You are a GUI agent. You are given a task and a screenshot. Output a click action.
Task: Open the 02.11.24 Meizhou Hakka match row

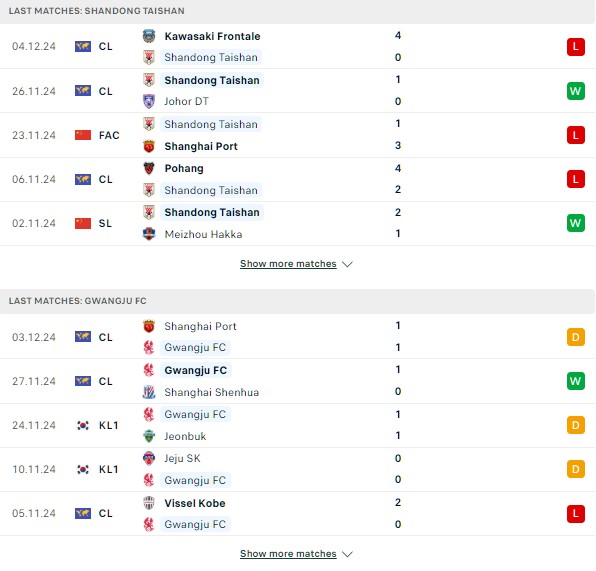(x=298, y=223)
